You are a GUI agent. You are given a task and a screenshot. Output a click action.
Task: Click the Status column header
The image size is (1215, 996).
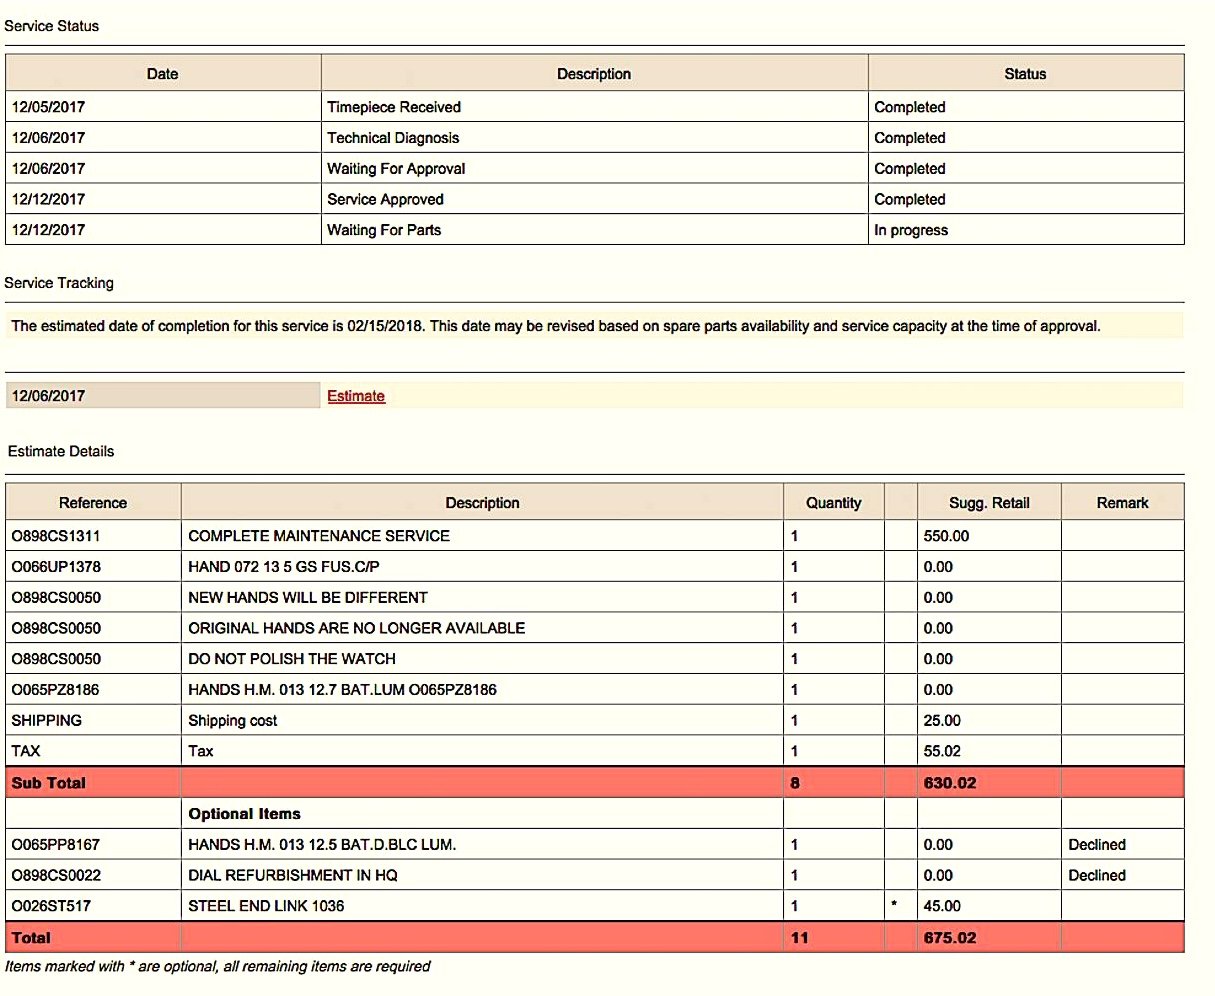point(1025,74)
